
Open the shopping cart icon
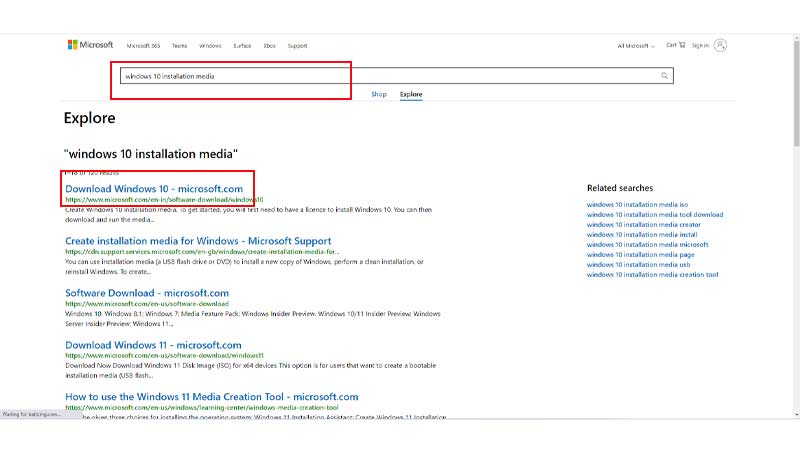point(682,45)
